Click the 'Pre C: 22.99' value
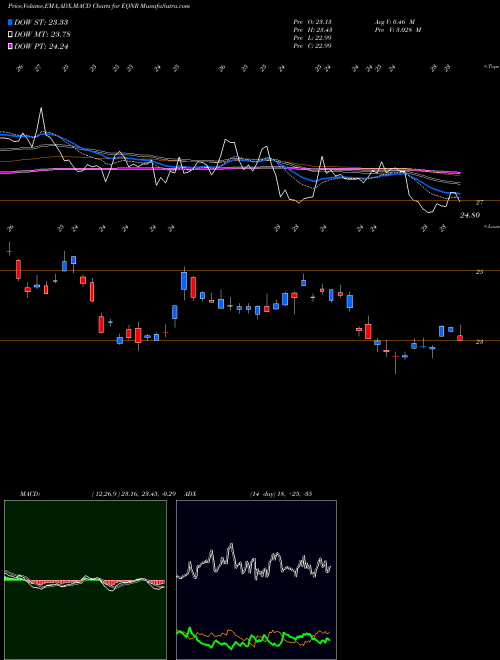Viewport: 500px width, 660px height. 313,46
